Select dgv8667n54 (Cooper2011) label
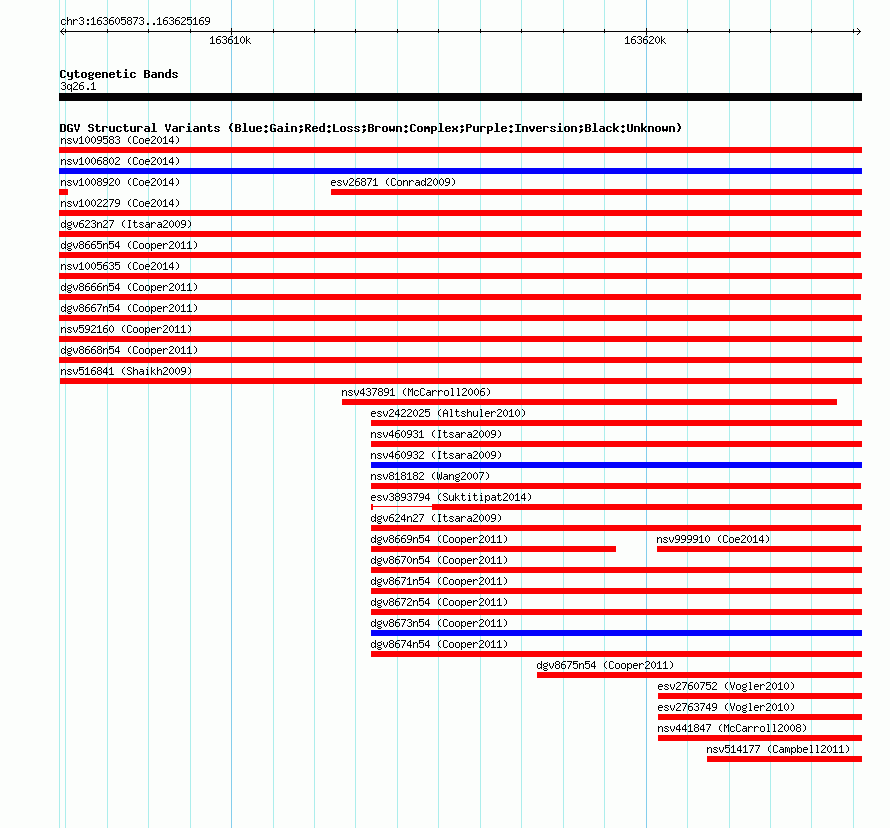The image size is (890, 828). pos(129,308)
